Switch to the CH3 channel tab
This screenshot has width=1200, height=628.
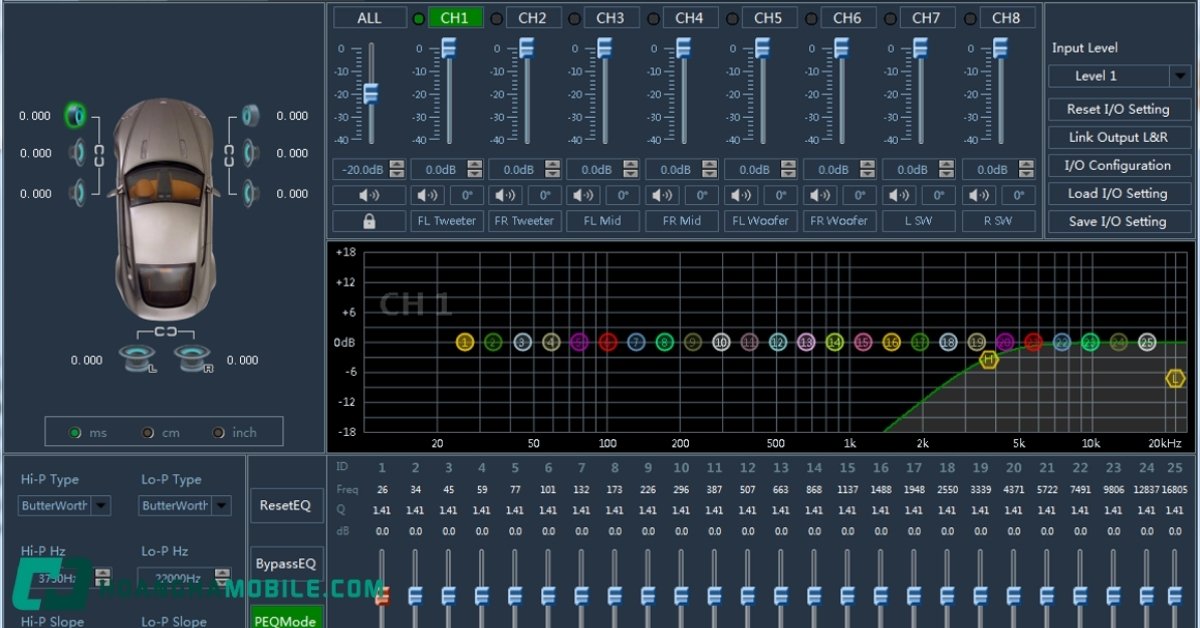point(610,17)
